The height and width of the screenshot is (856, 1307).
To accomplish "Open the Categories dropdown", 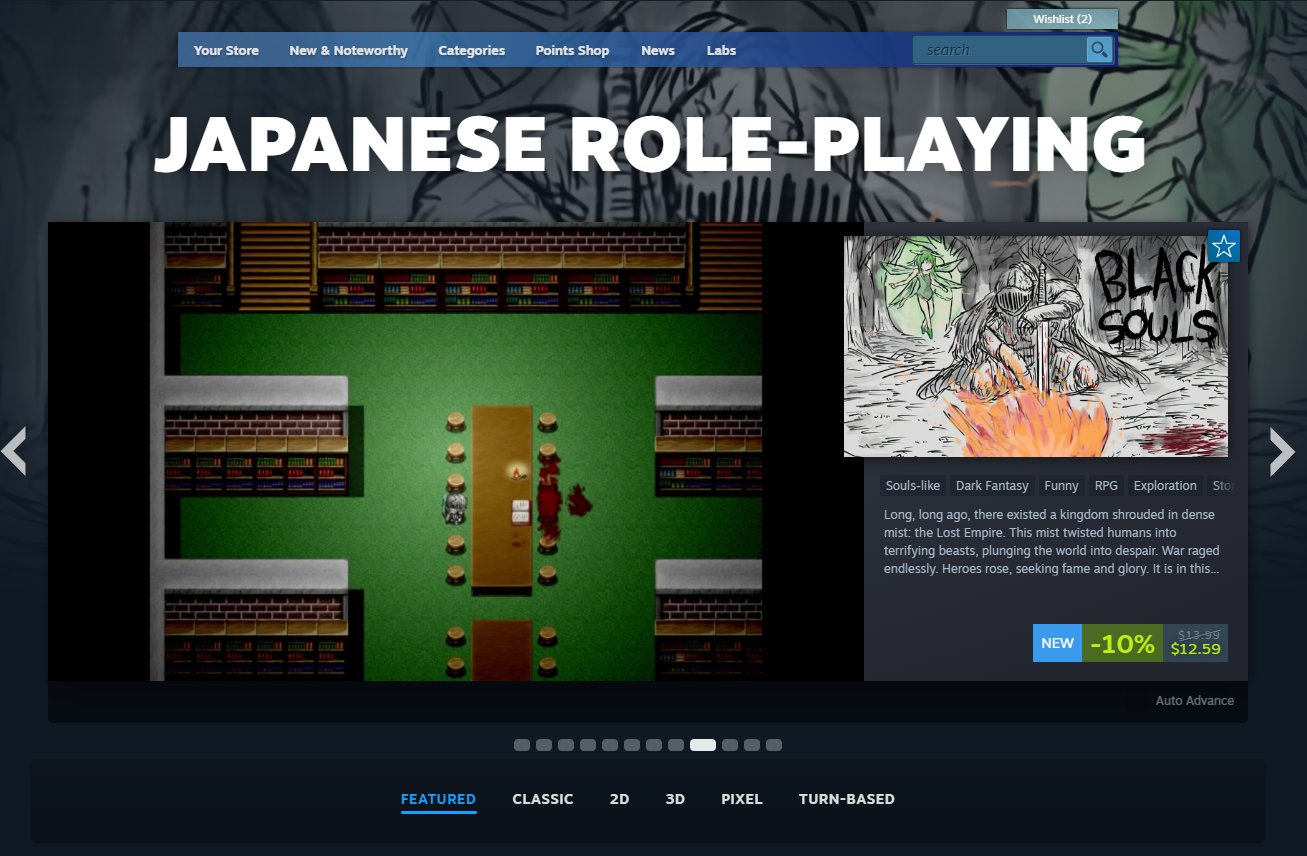I will click(471, 51).
